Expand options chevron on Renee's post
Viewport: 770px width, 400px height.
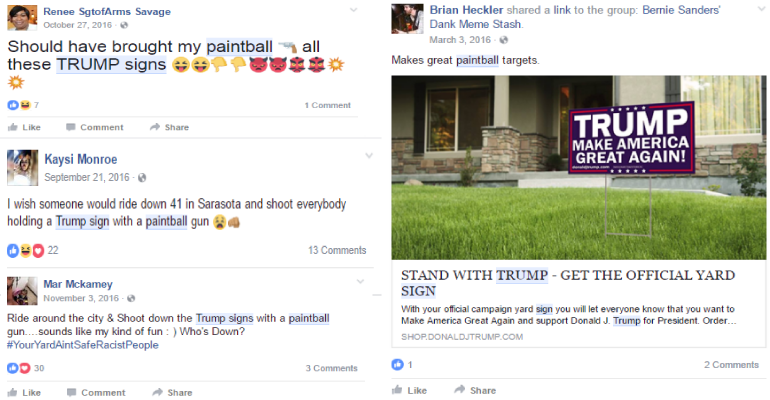[354, 10]
